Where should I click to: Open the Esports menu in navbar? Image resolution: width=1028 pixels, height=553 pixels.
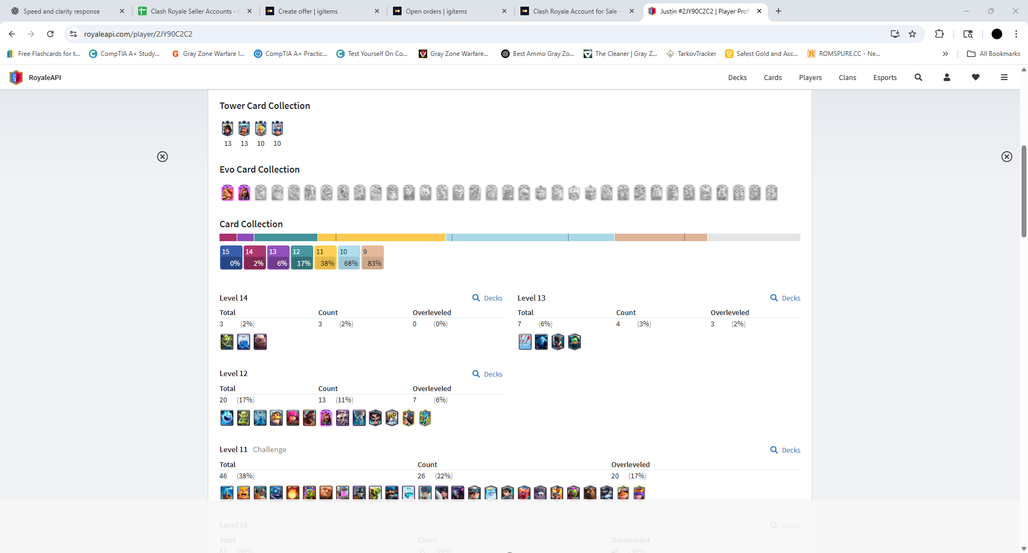pyautogui.click(x=884, y=77)
